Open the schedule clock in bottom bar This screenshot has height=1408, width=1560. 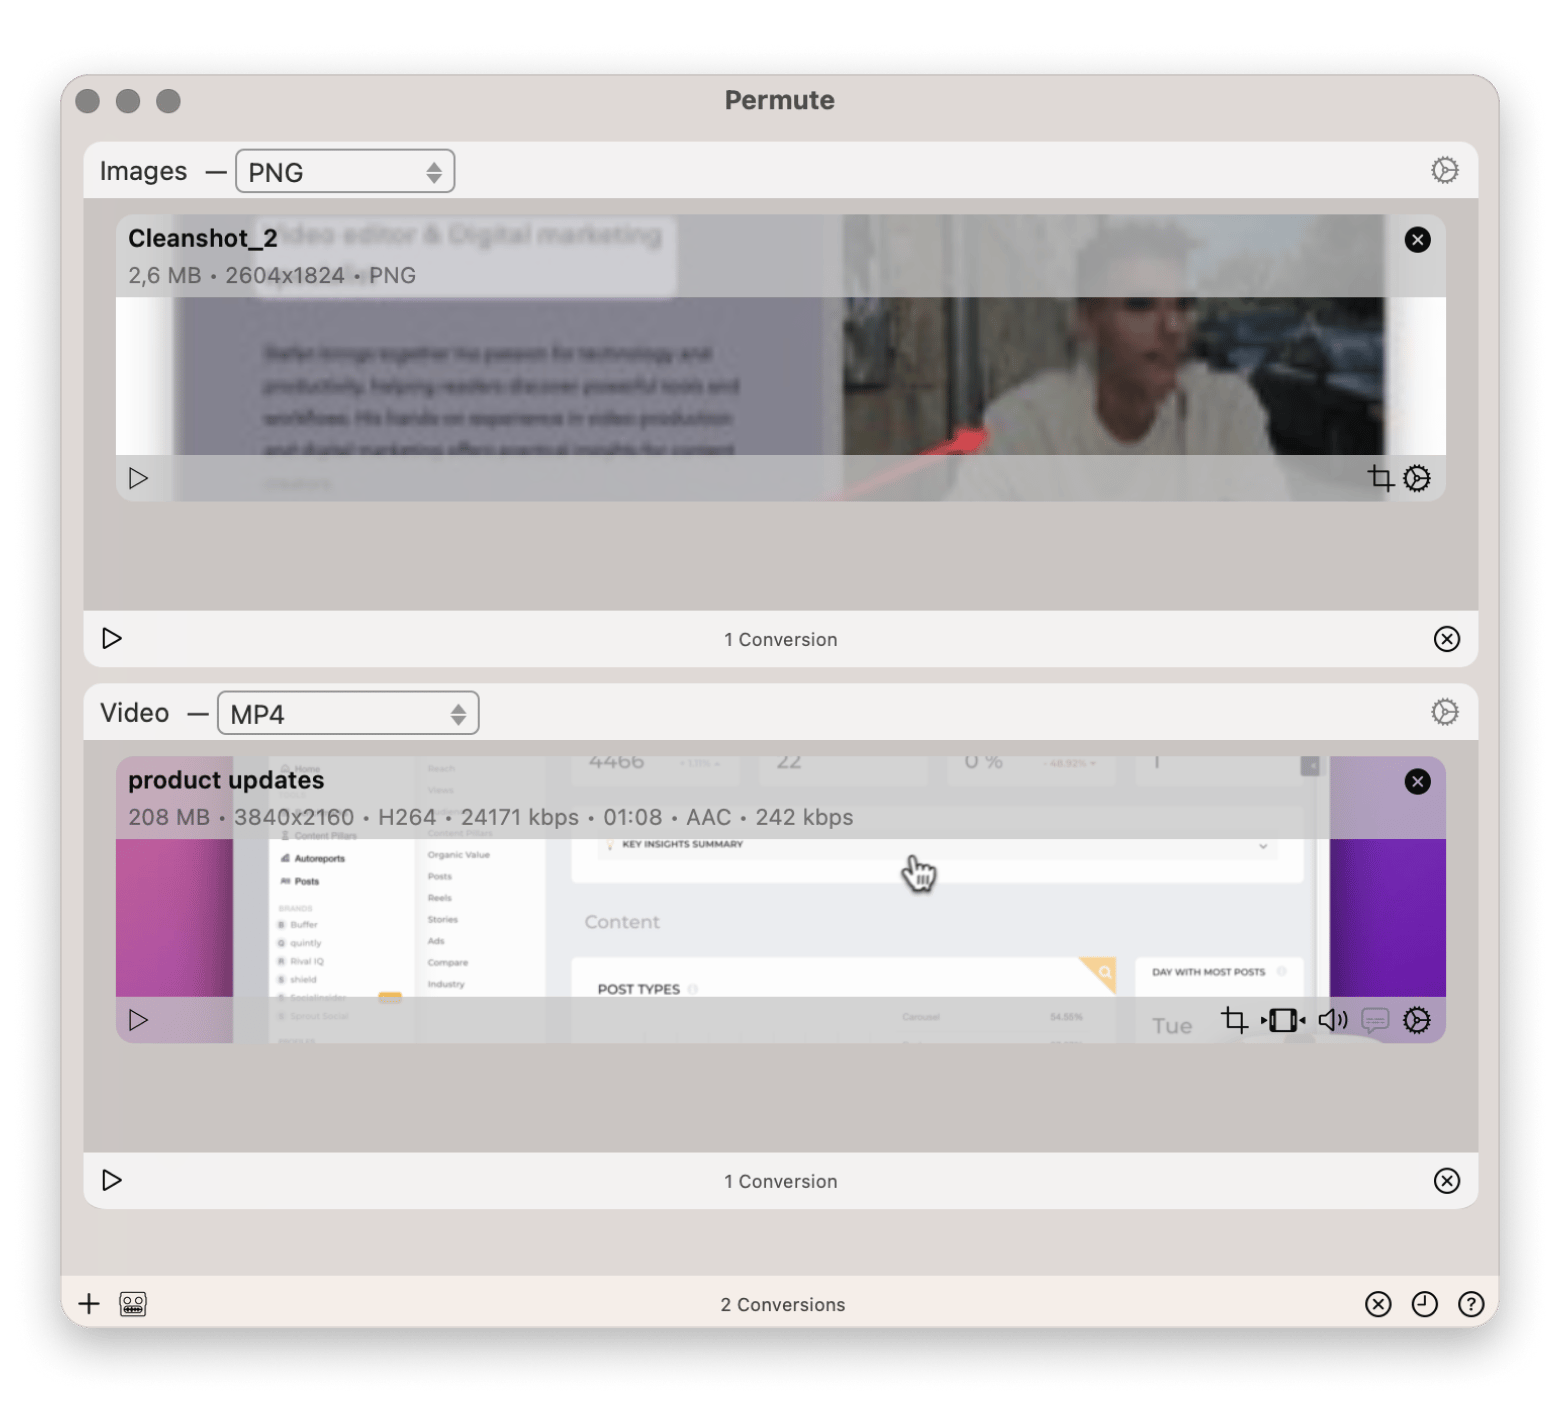(1424, 1304)
